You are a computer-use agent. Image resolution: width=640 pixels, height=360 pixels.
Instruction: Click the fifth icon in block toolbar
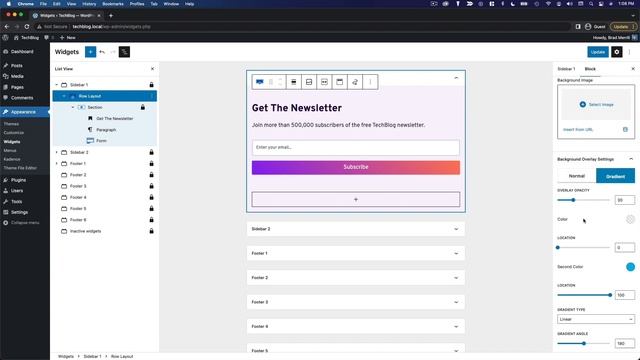(x=324, y=82)
